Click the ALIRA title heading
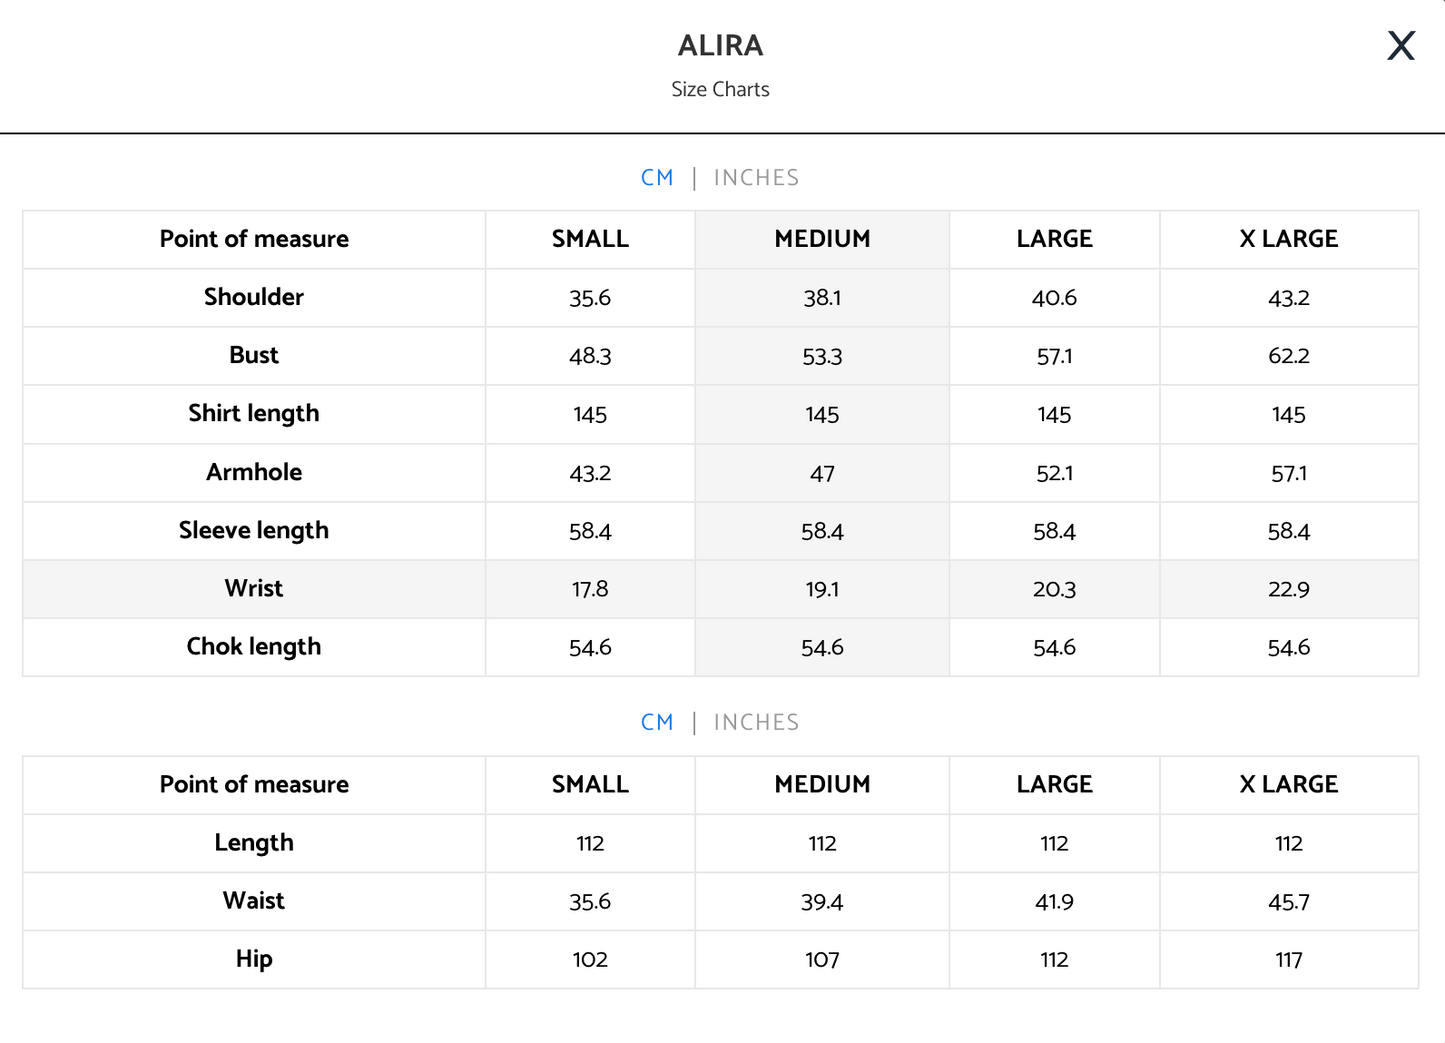 pyautogui.click(x=720, y=45)
